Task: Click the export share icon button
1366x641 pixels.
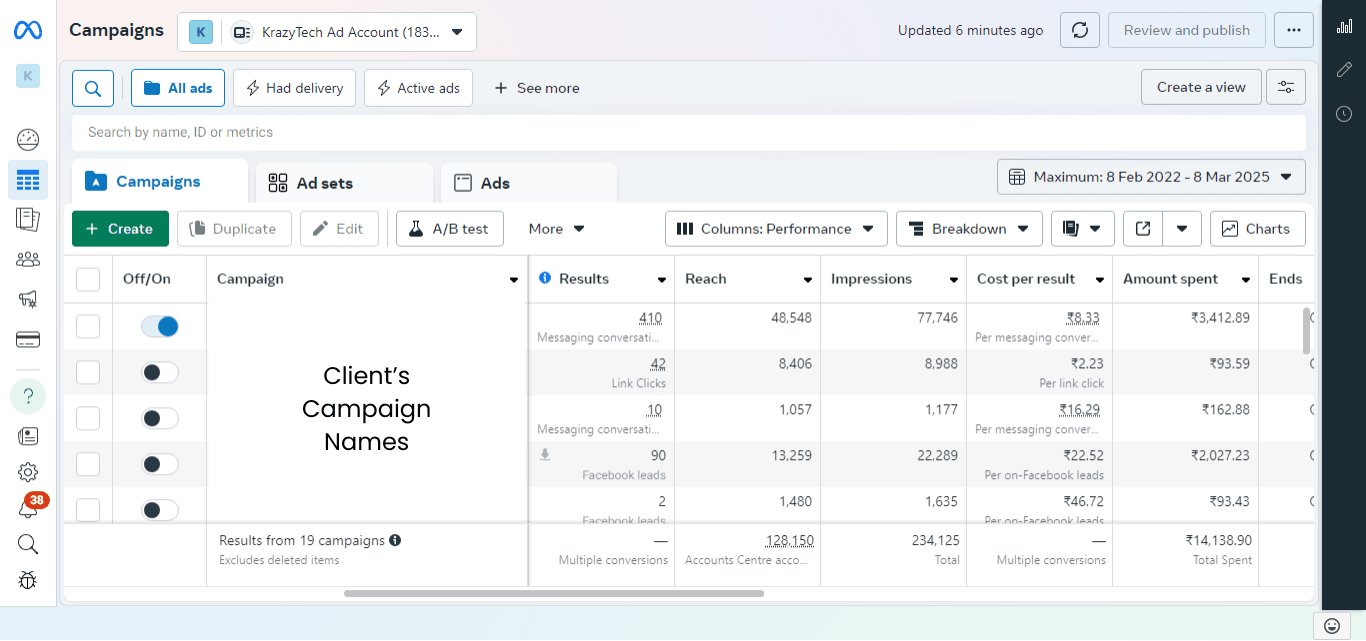Action: (x=1143, y=229)
